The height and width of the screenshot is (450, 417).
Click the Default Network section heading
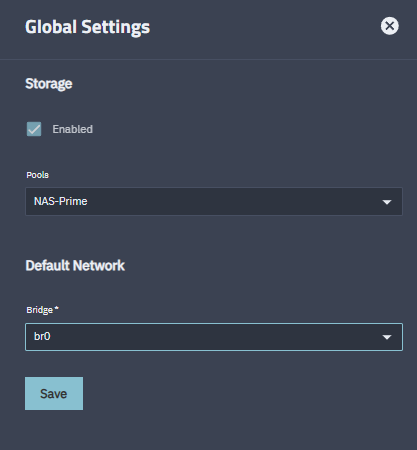point(75,266)
